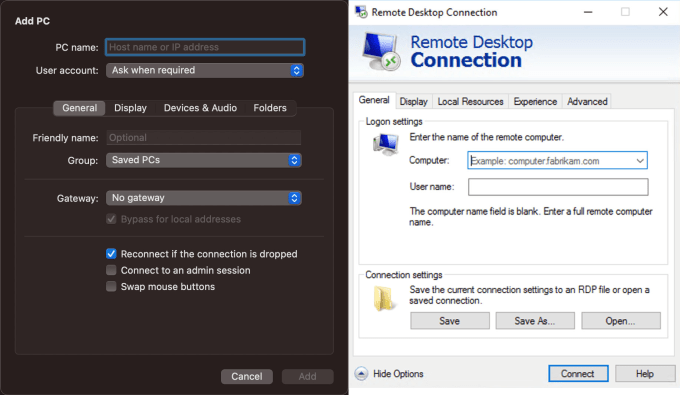The image size is (680, 395).
Task: Open the Advanced tab
Action: tap(587, 101)
